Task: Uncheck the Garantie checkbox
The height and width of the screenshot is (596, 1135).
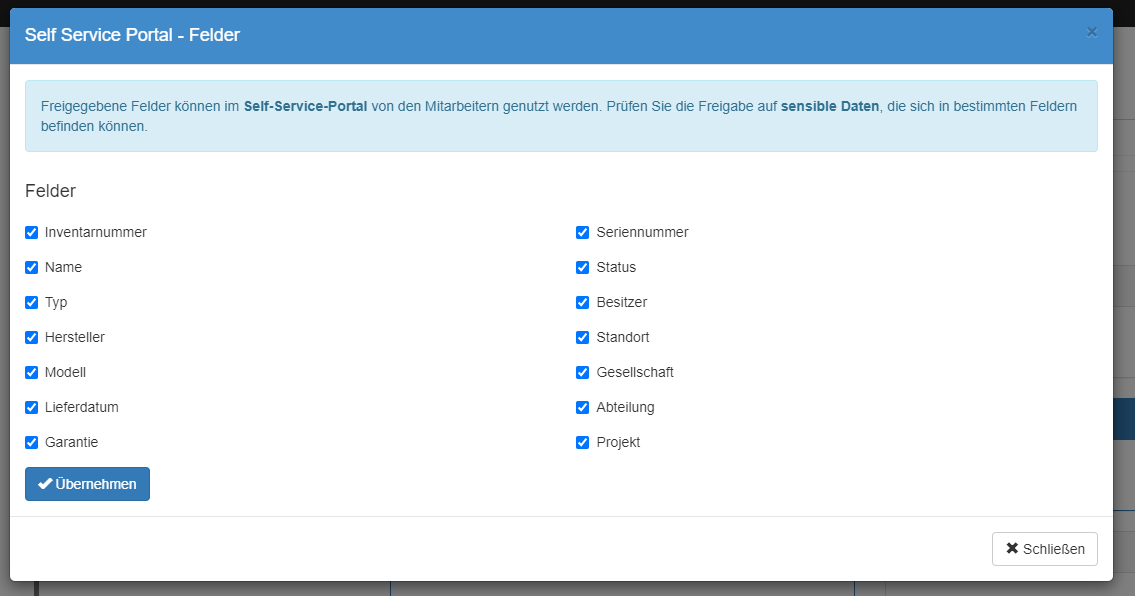Action: (x=32, y=443)
